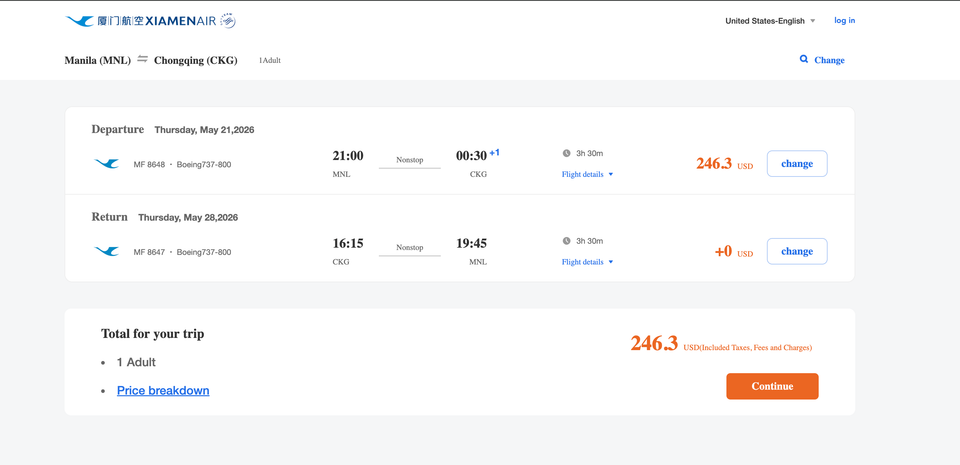
Task: Click the total trip price 246.3
Action: click(x=654, y=343)
